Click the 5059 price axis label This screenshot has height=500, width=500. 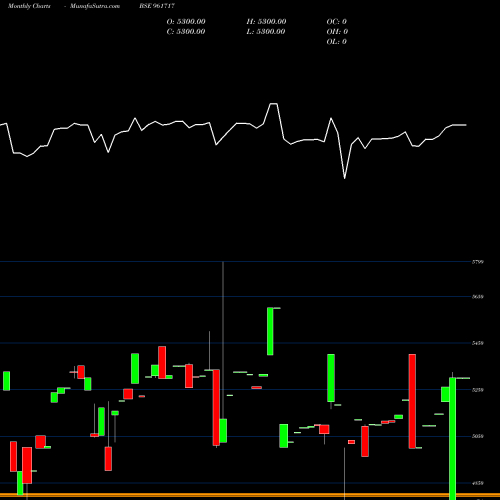coord(478,436)
